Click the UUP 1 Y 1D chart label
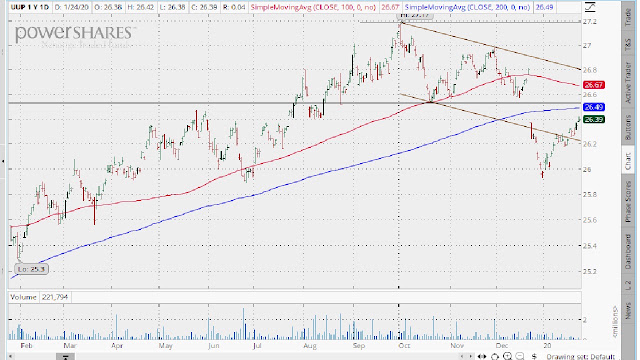Screen dimensions: 640x360 pyautogui.click(x=30, y=7)
